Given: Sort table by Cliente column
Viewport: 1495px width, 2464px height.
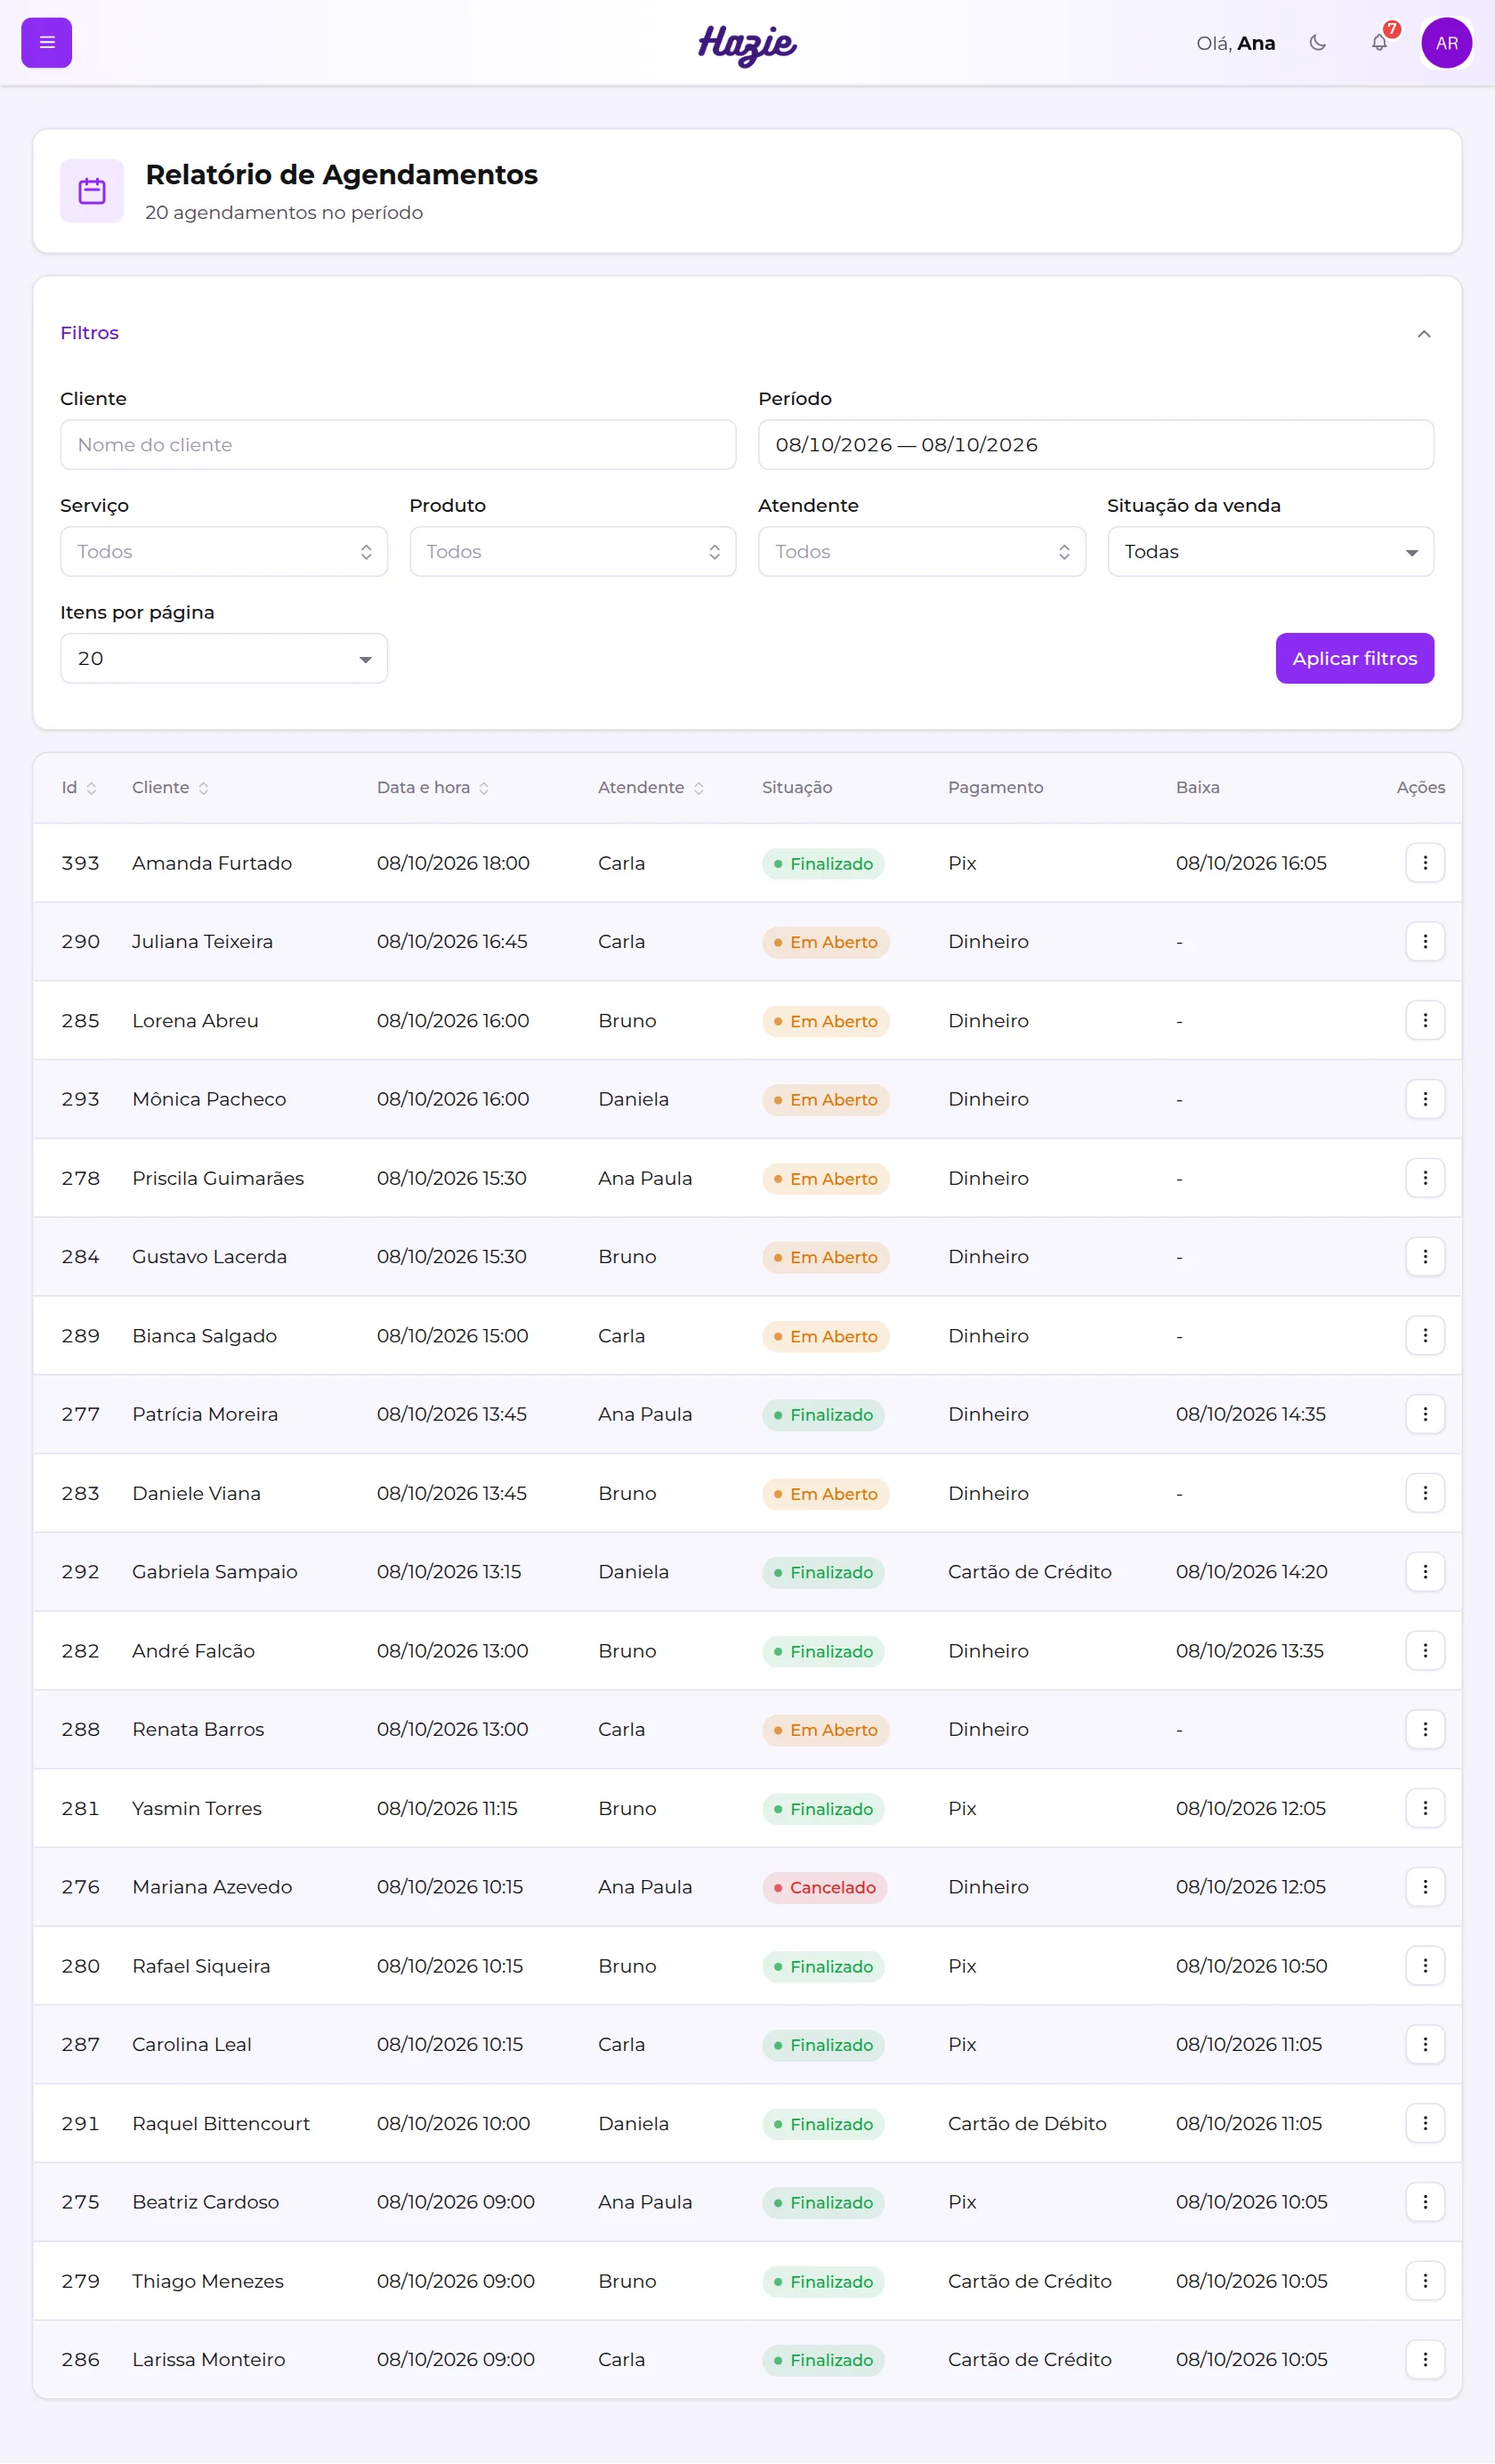Looking at the screenshot, I should [x=170, y=788].
